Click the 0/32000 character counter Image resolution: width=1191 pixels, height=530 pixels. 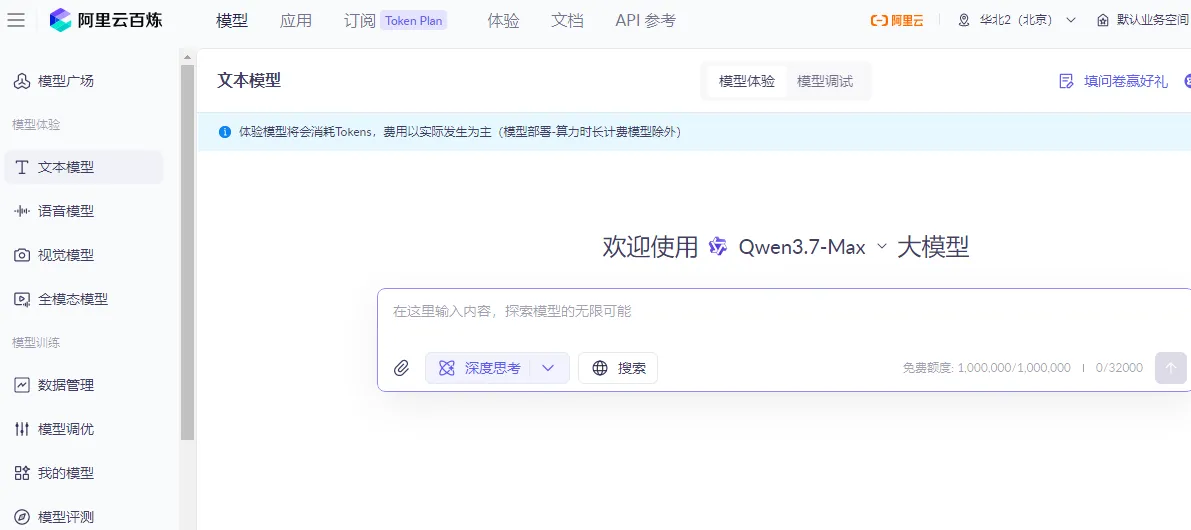1119,368
